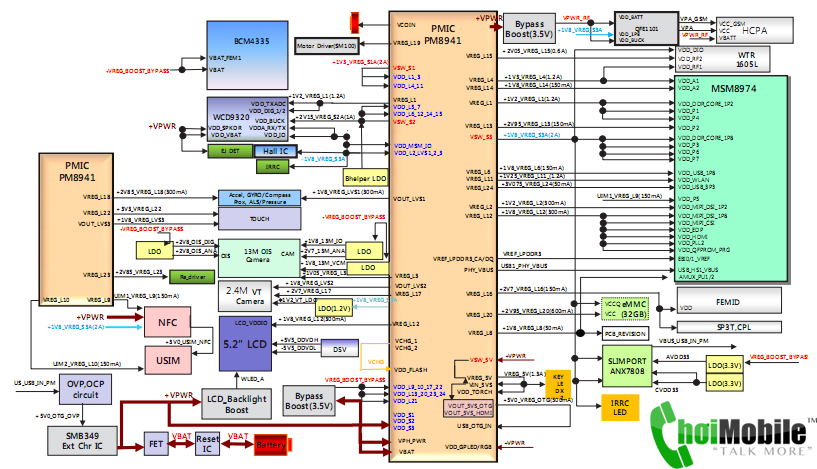Select the QFE1101 block
This screenshot has width=817, height=469.
click(646, 29)
